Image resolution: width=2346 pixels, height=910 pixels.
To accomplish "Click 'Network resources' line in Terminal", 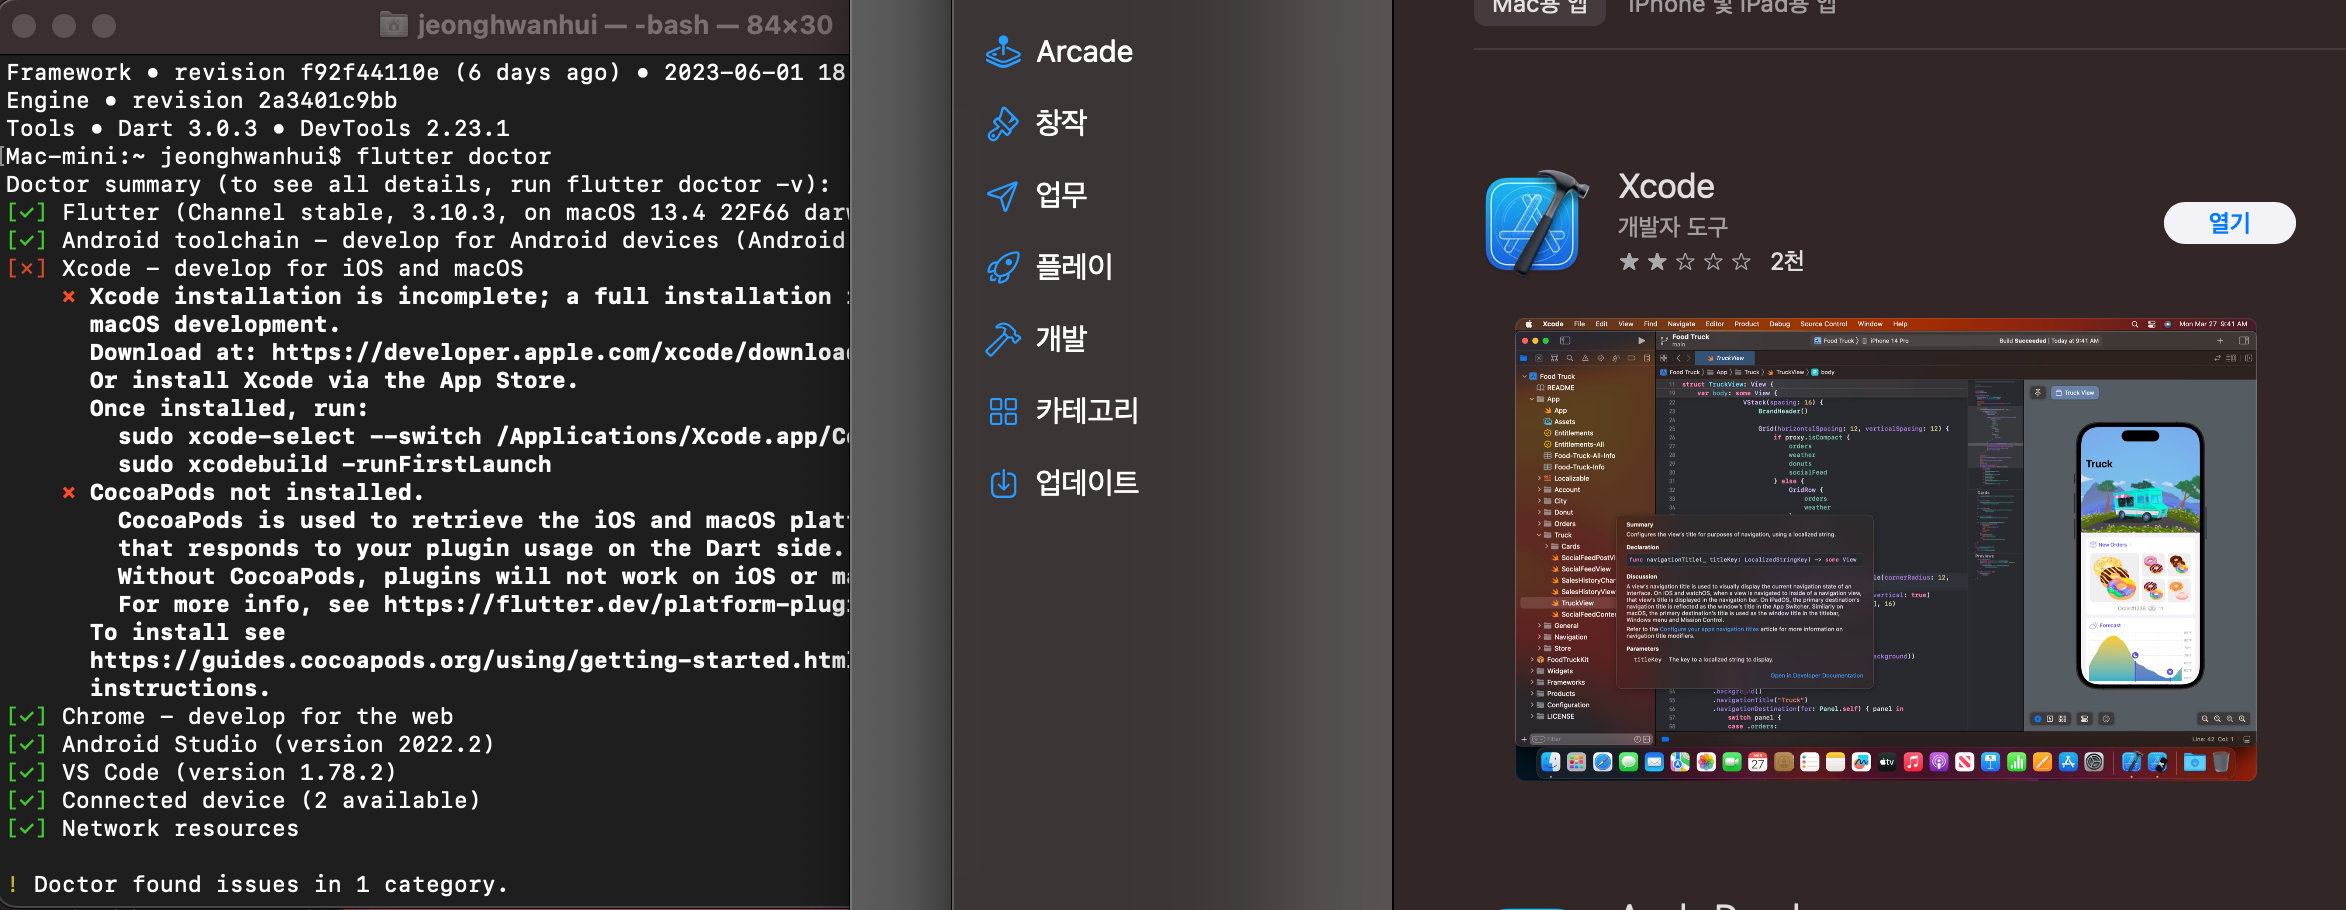I will [x=180, y=829].
